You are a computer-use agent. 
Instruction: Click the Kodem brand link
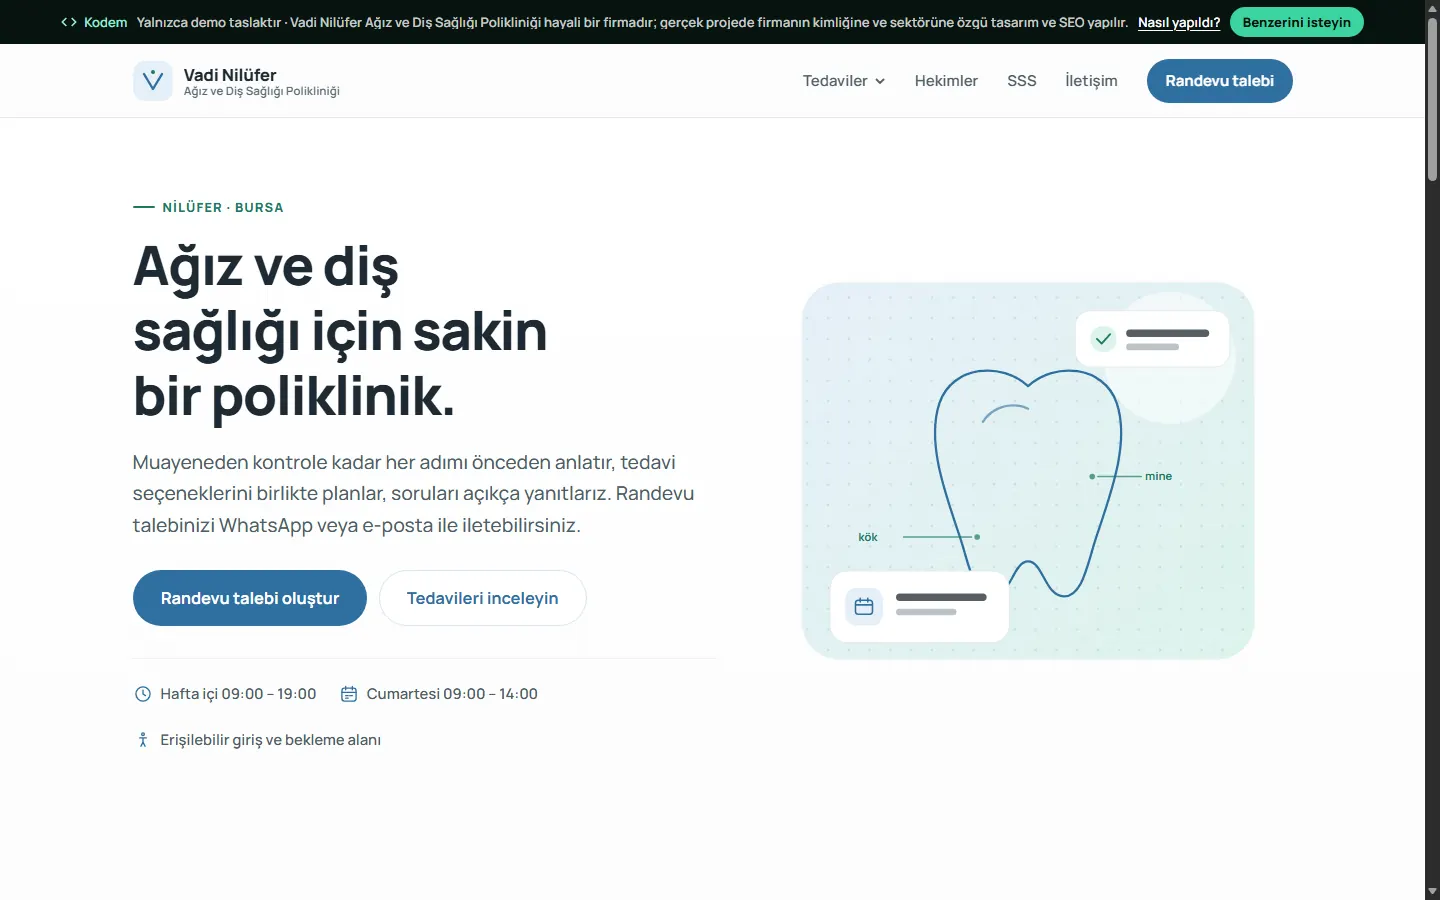pos(94,22)
